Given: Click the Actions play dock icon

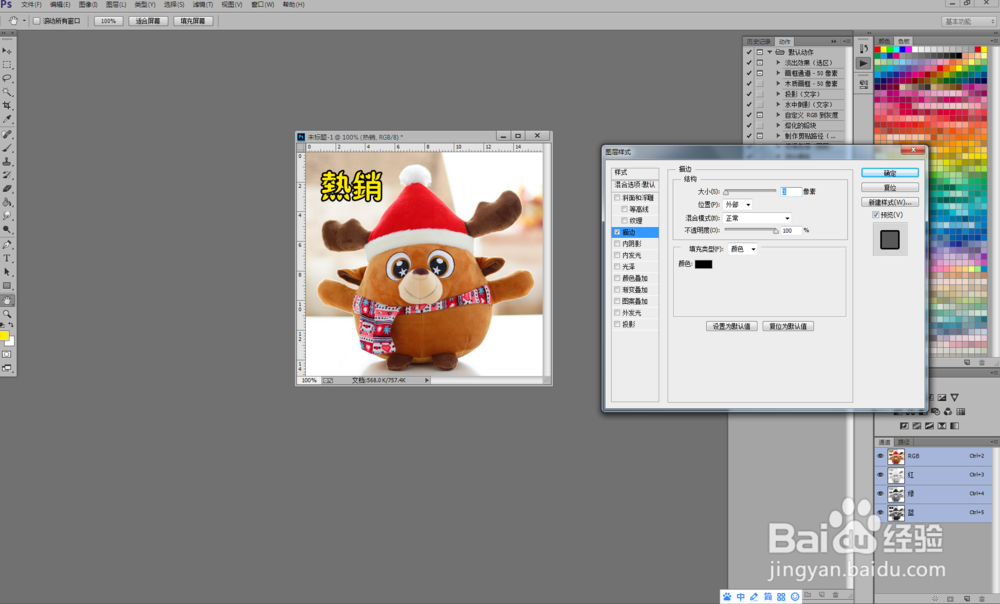Looking at the screenshot, I should point(864,63).
